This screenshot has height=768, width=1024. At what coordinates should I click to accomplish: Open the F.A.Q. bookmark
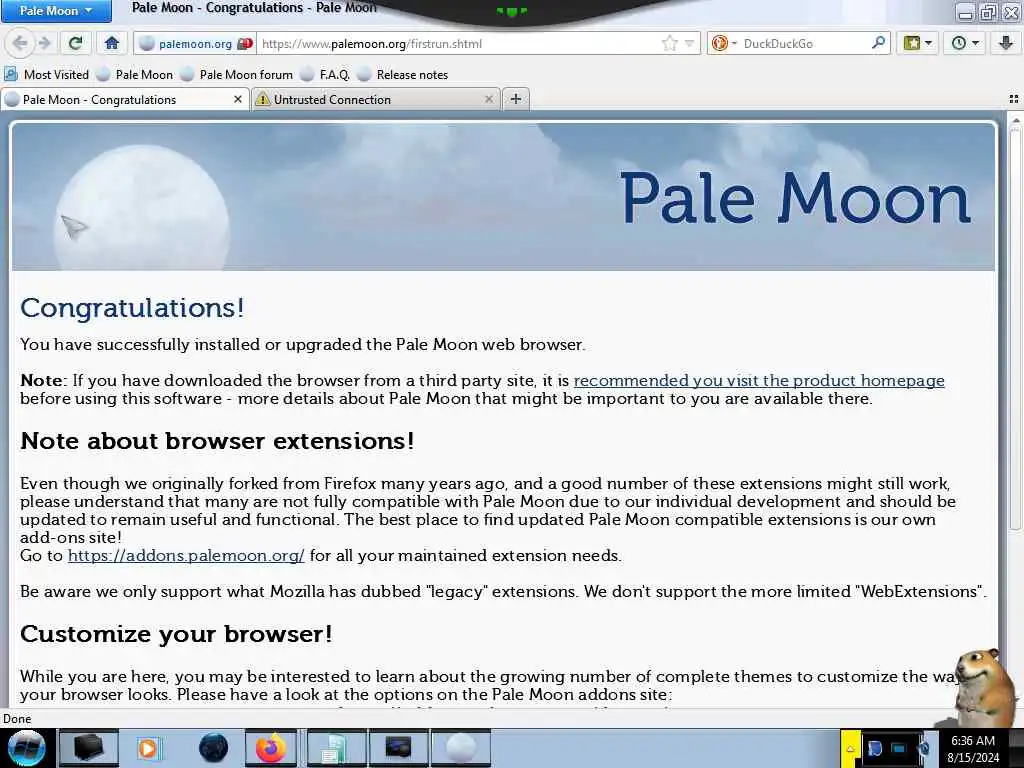[x=325, y=74]
